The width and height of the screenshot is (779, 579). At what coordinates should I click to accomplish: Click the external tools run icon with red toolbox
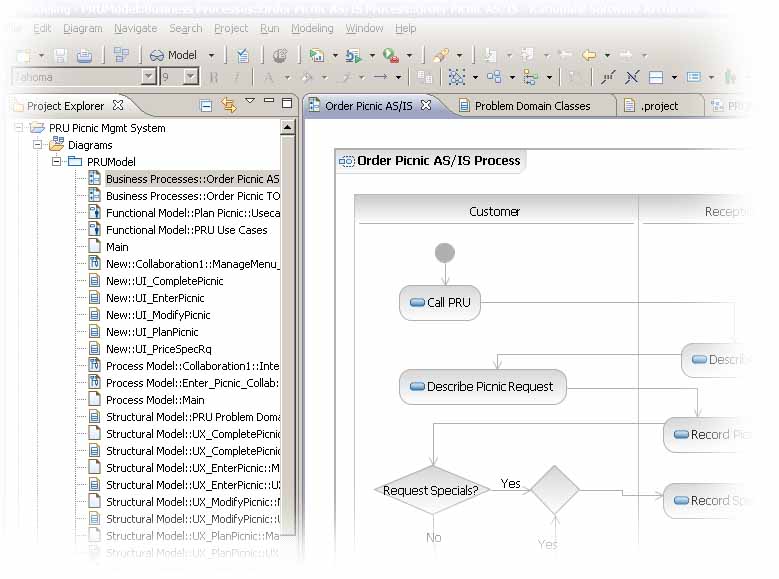click(391, 55)
